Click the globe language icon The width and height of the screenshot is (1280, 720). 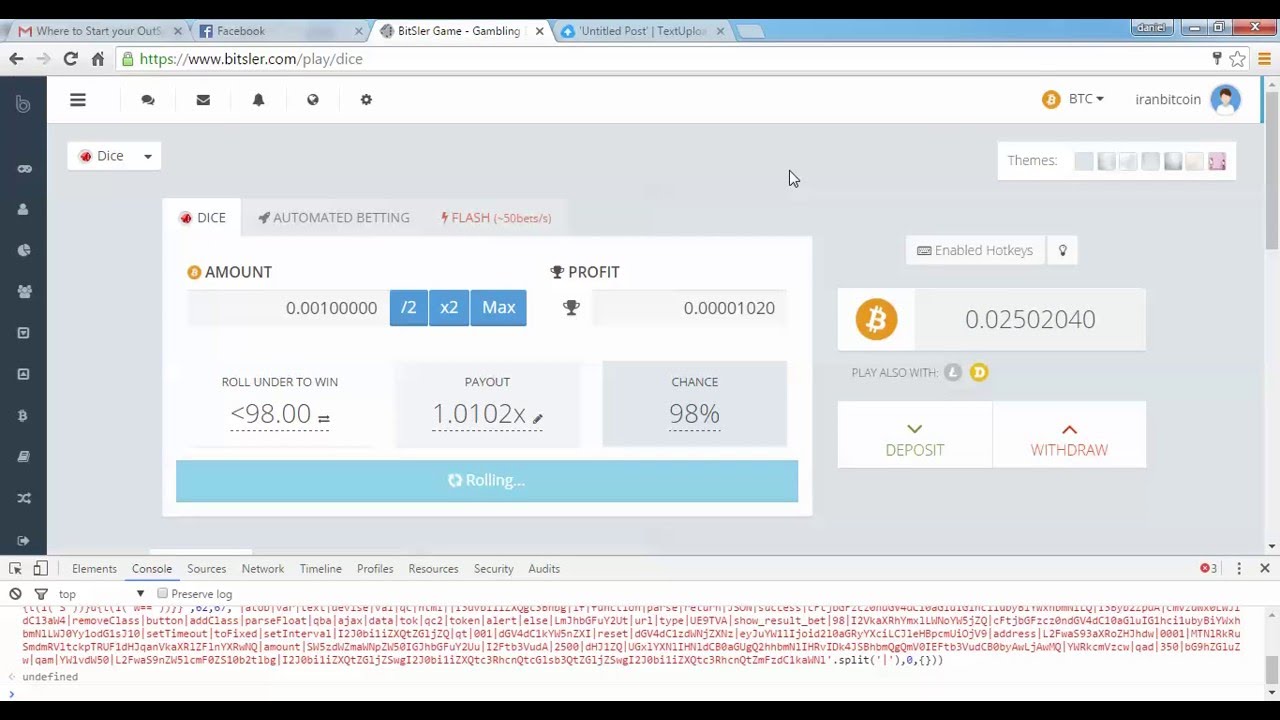coord(313,100)
